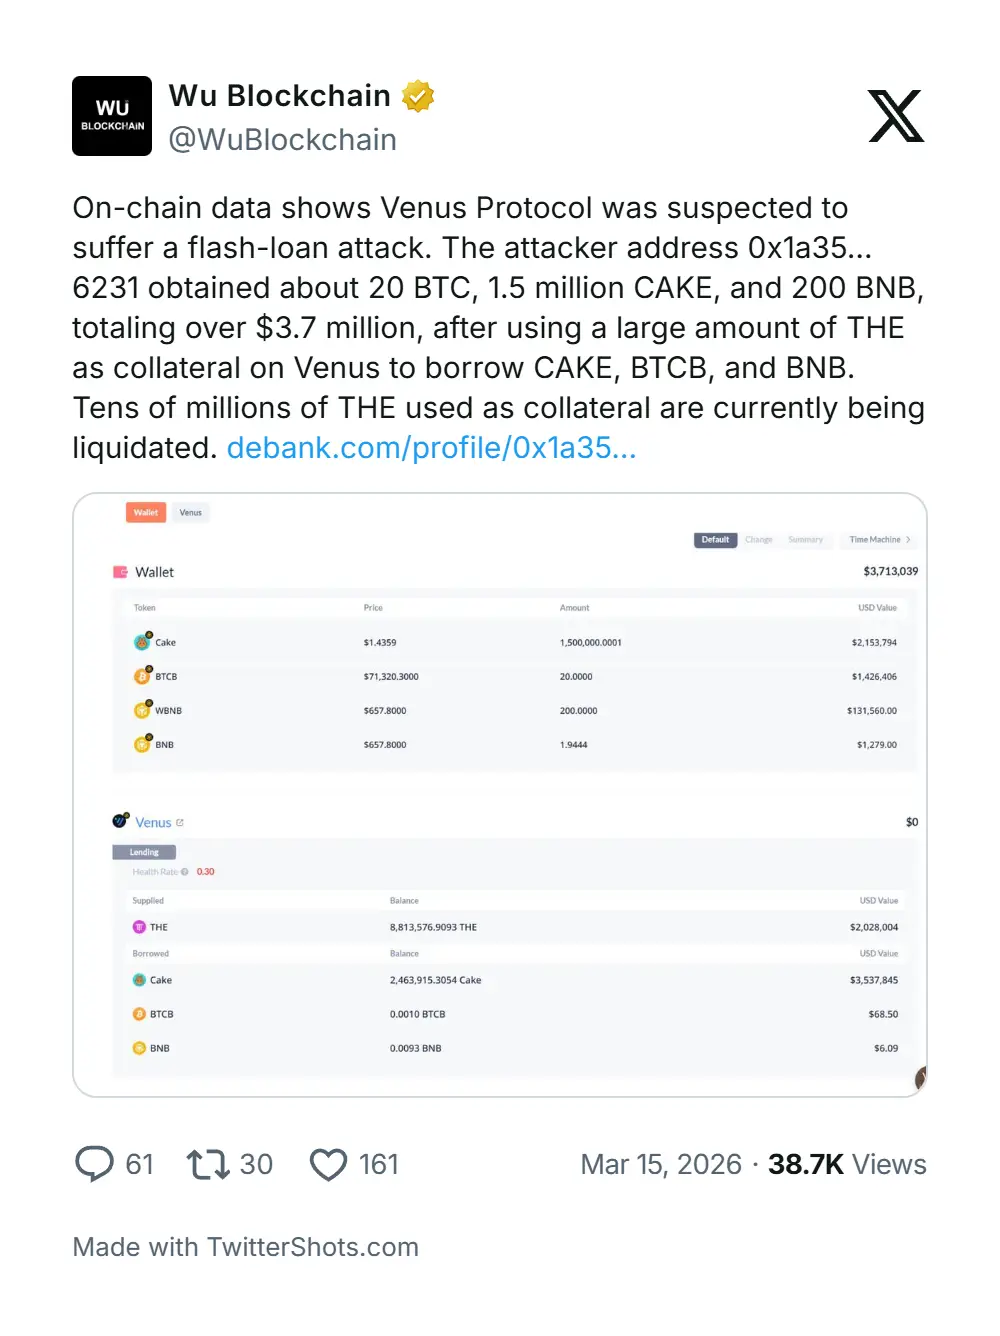The width and height of the screenshot is (1000, 1336).
Task: Click the Wu Blockchain profile avatar
Action: coord(111,116)
